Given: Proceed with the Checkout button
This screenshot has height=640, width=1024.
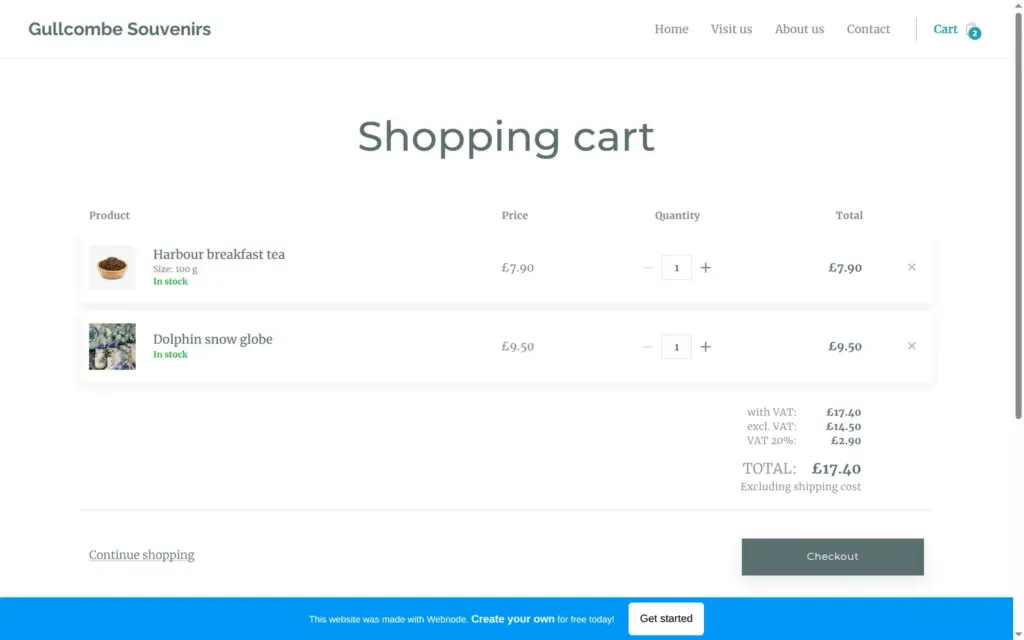Looking at the screenshot, I should click(833, 556).
